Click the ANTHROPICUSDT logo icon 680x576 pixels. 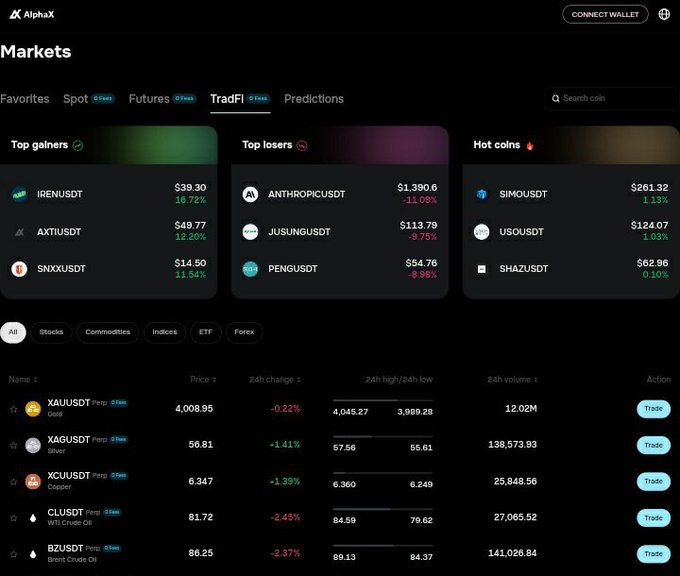click(250, 194)
